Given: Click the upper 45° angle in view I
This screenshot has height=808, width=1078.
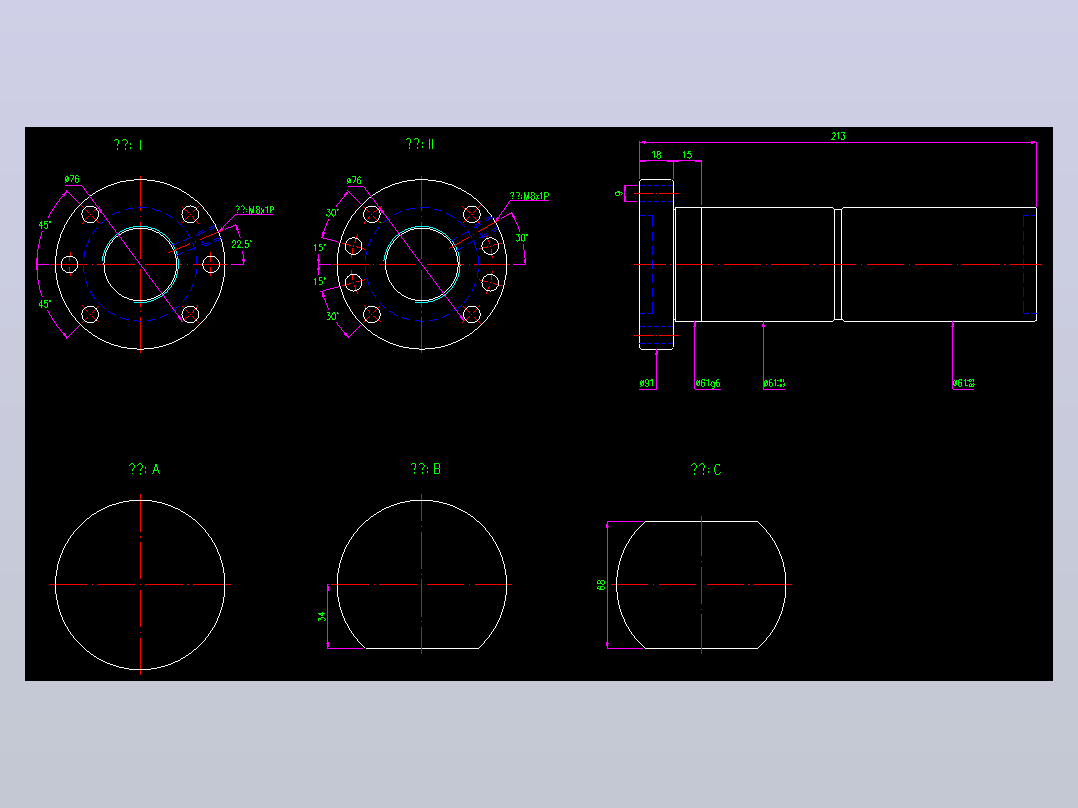Looking at the screenshot, I should pyautogui.click(x=45, y=225).
